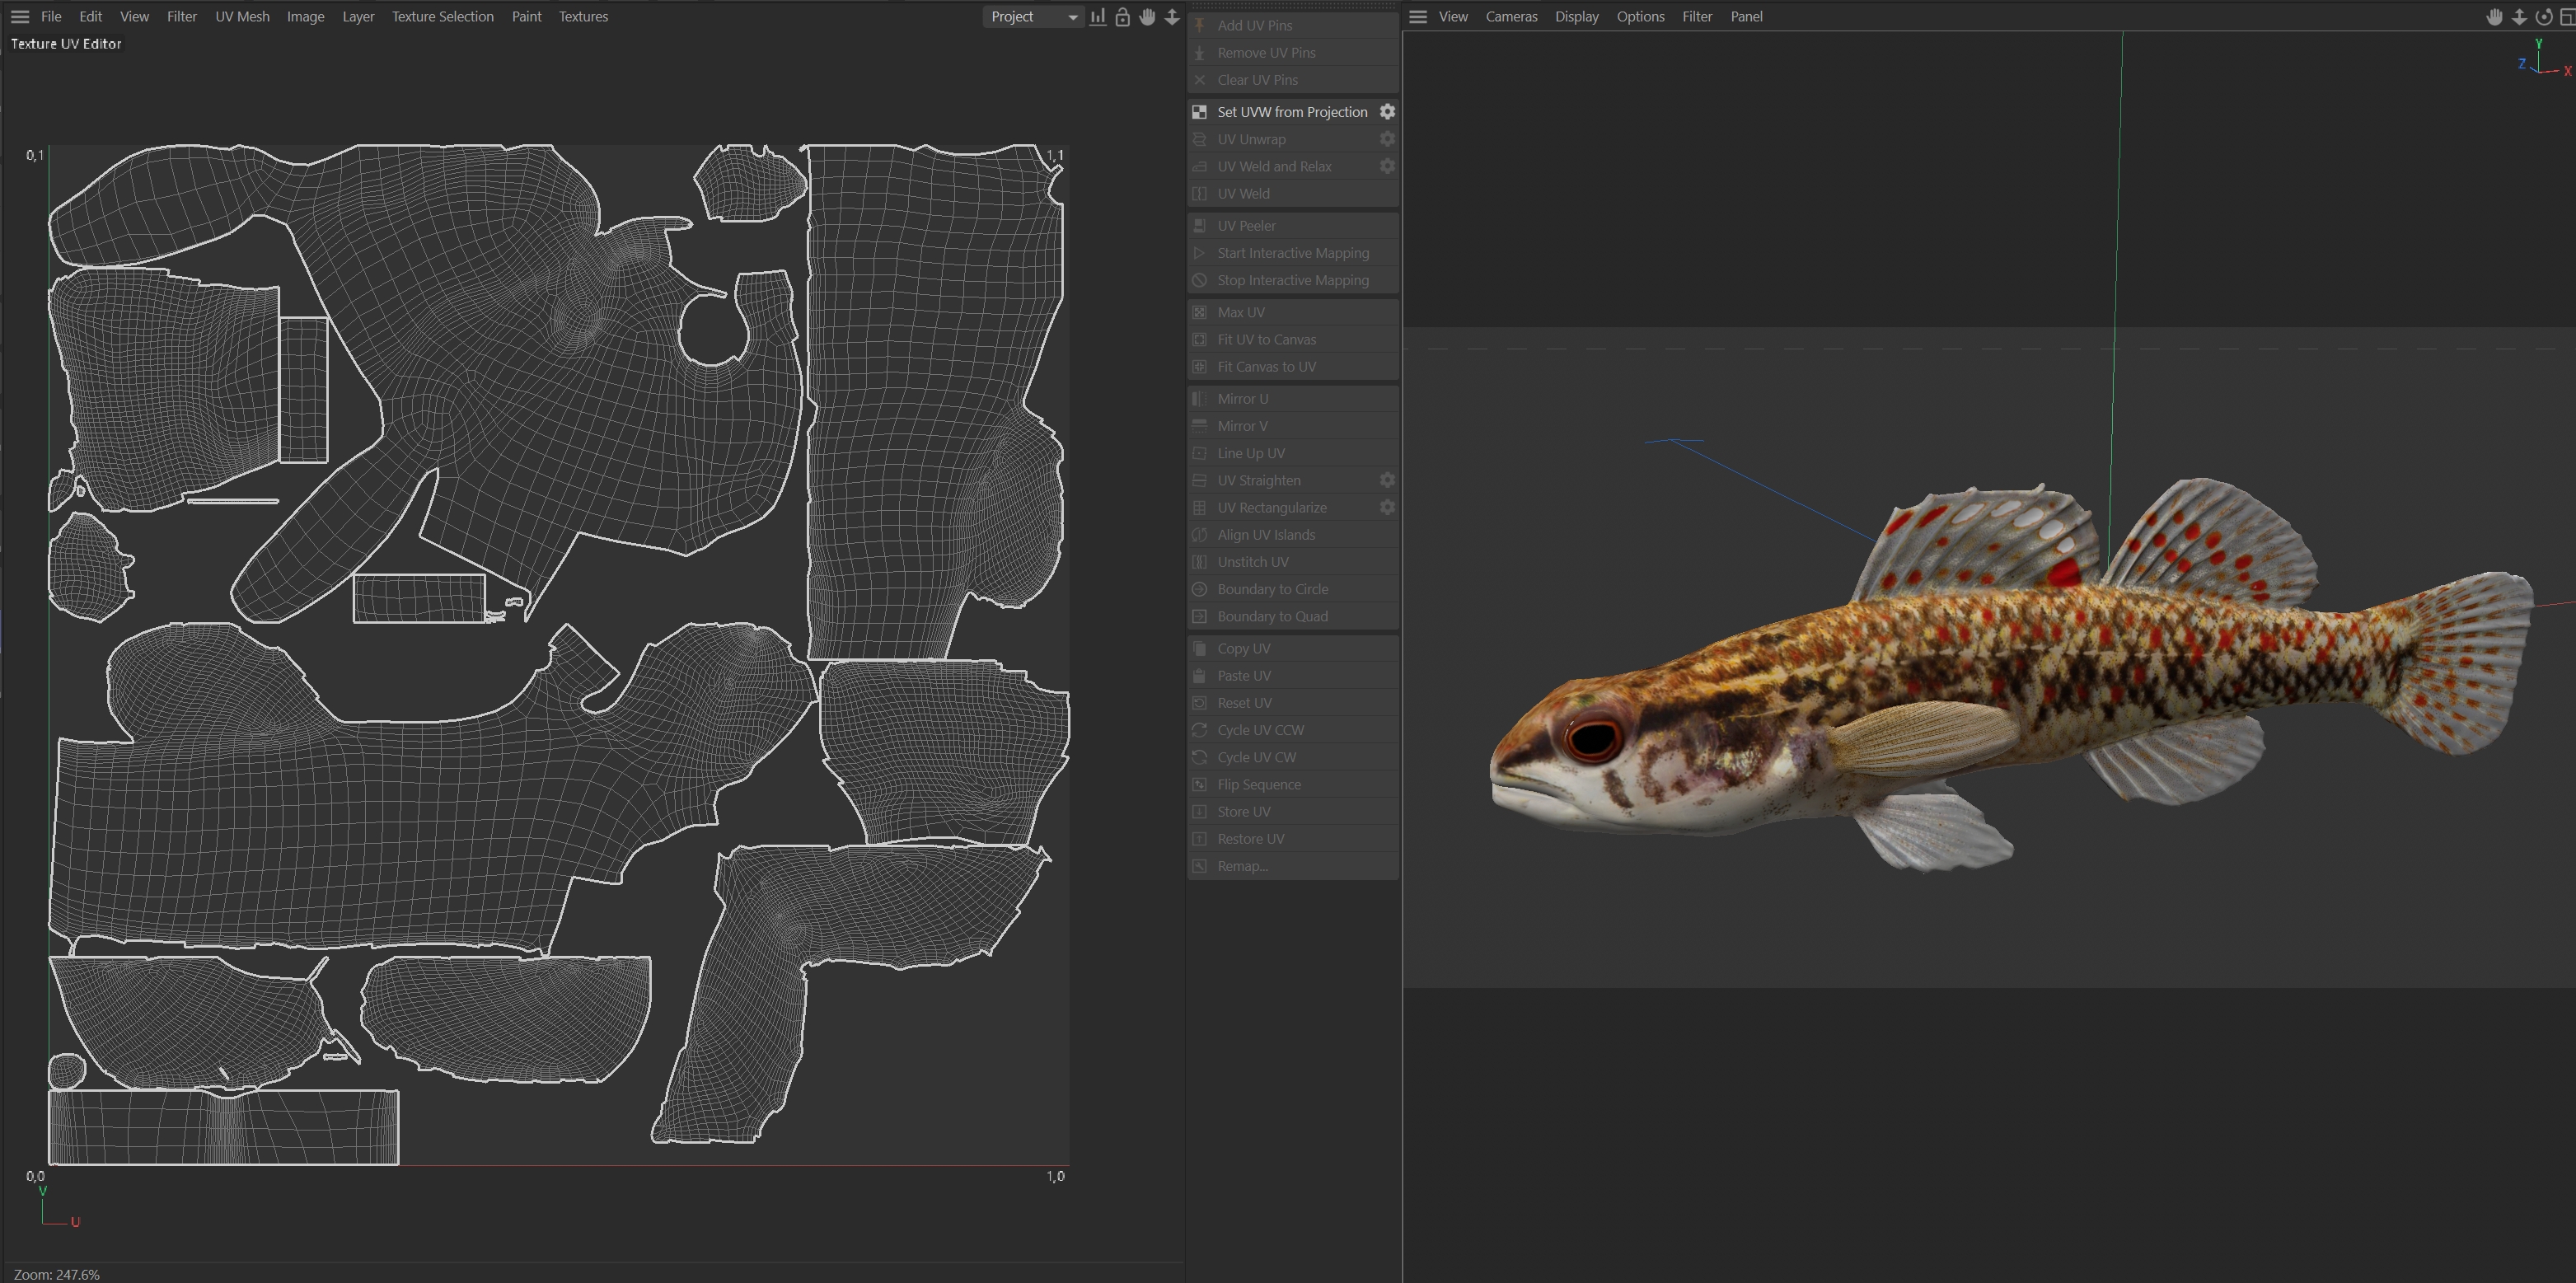Toggle the lock icon in UV editor header

(x=1123, y=17)
